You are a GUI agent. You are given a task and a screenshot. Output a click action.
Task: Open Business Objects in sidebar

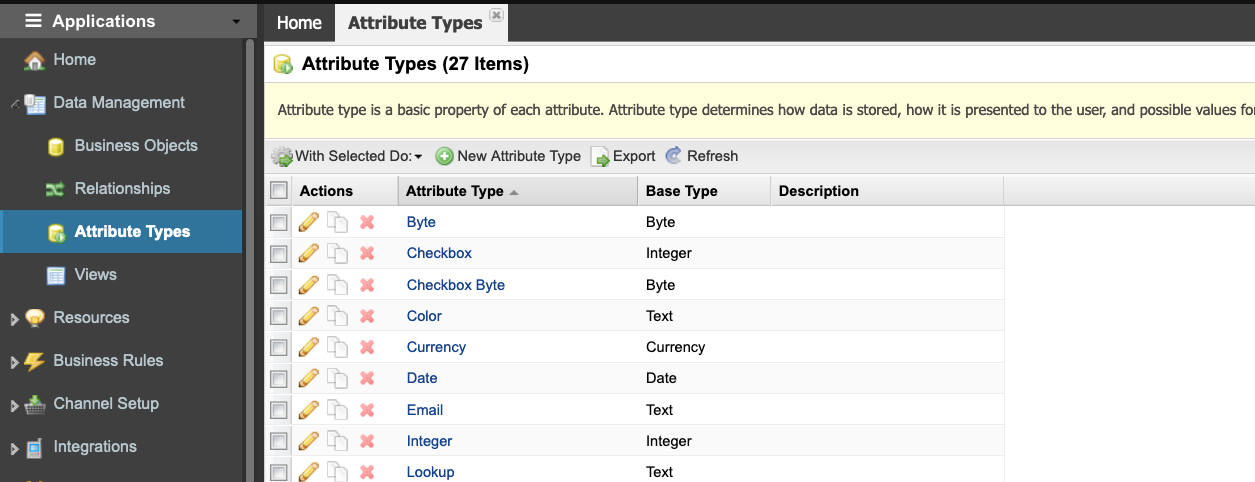136,145
